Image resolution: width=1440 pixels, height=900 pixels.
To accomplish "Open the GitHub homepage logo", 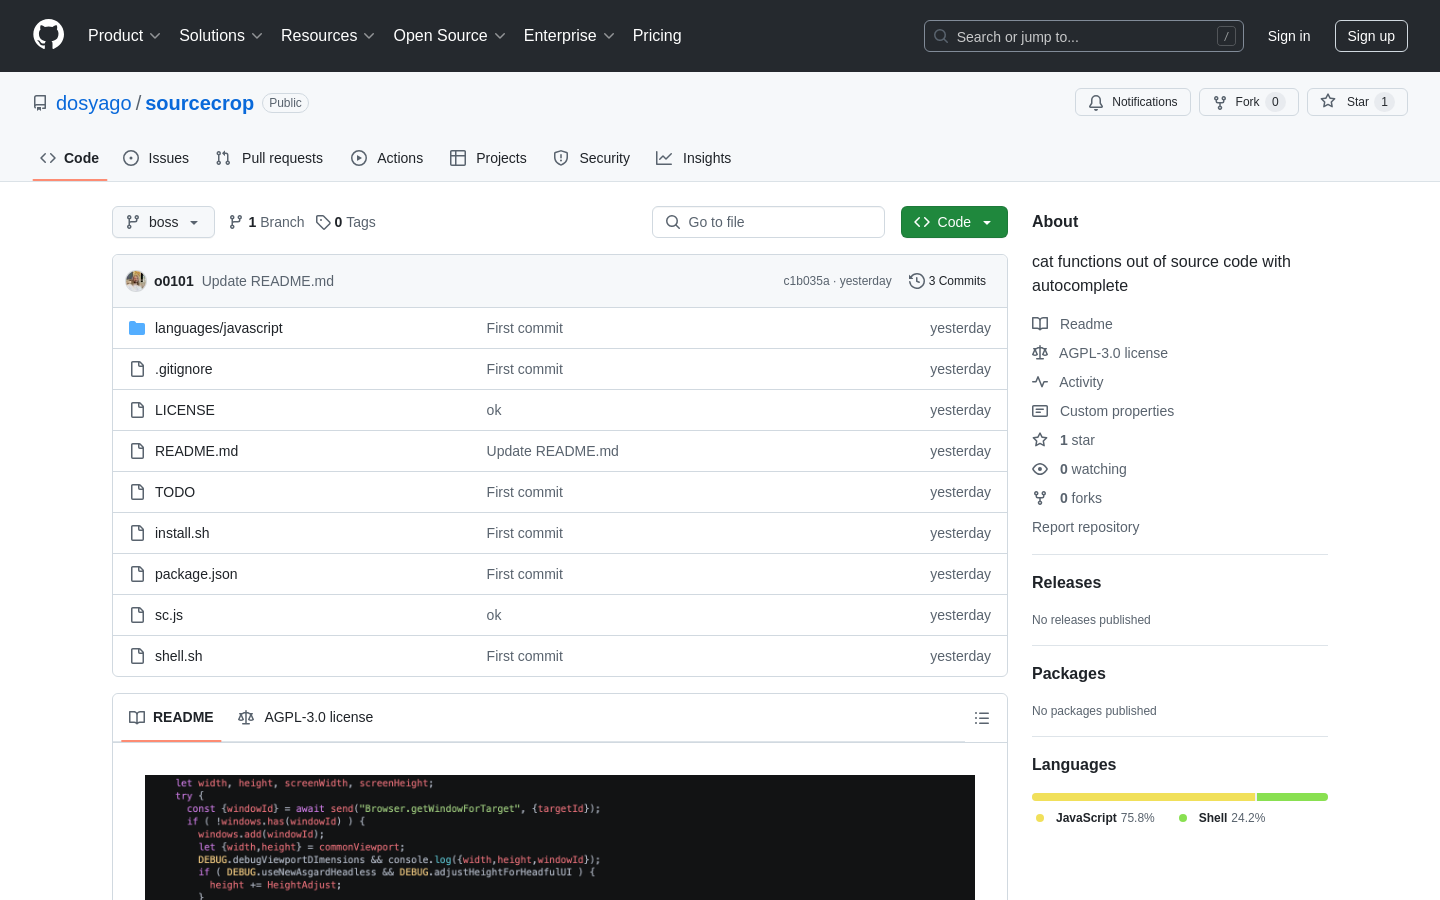I will pyautogui.click(x=49, y=35).
